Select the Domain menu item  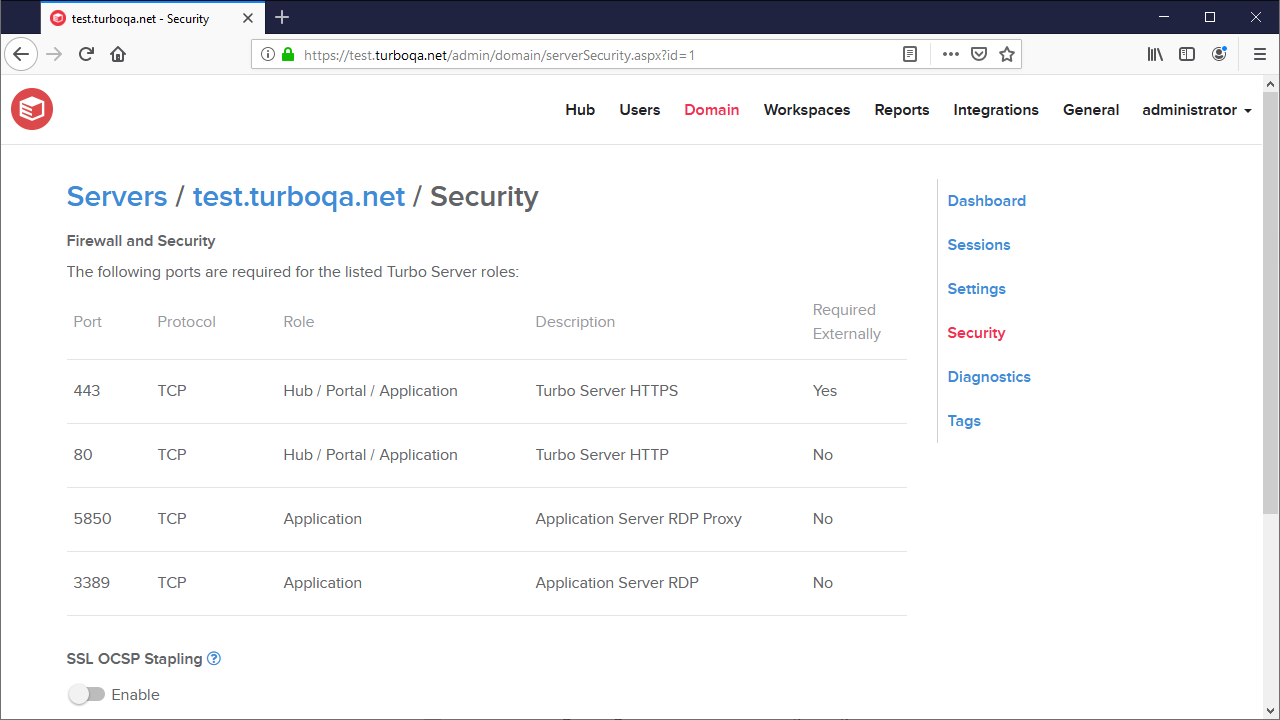pos(711,110)
